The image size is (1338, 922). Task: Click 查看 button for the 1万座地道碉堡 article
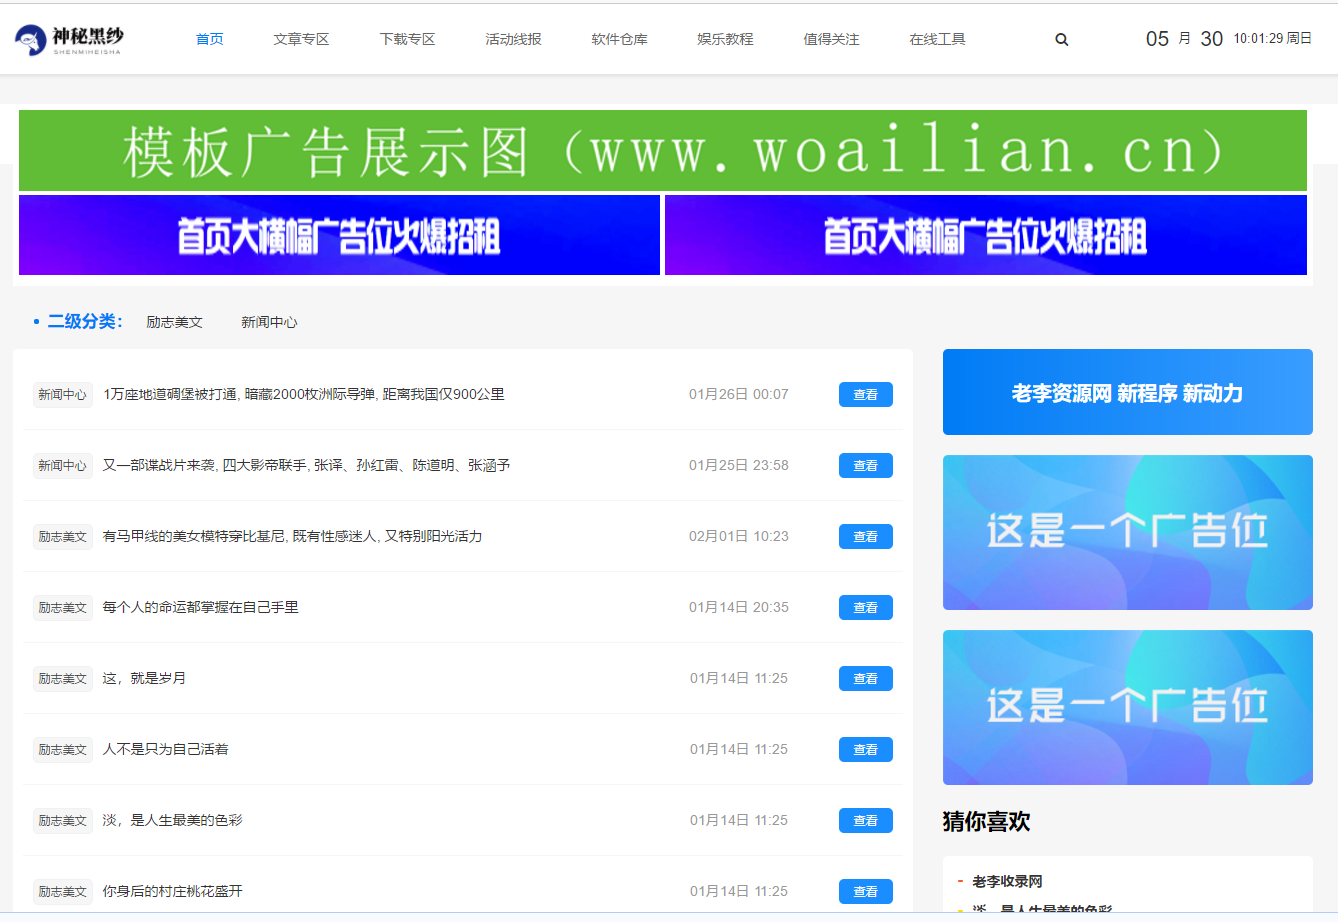865,395
